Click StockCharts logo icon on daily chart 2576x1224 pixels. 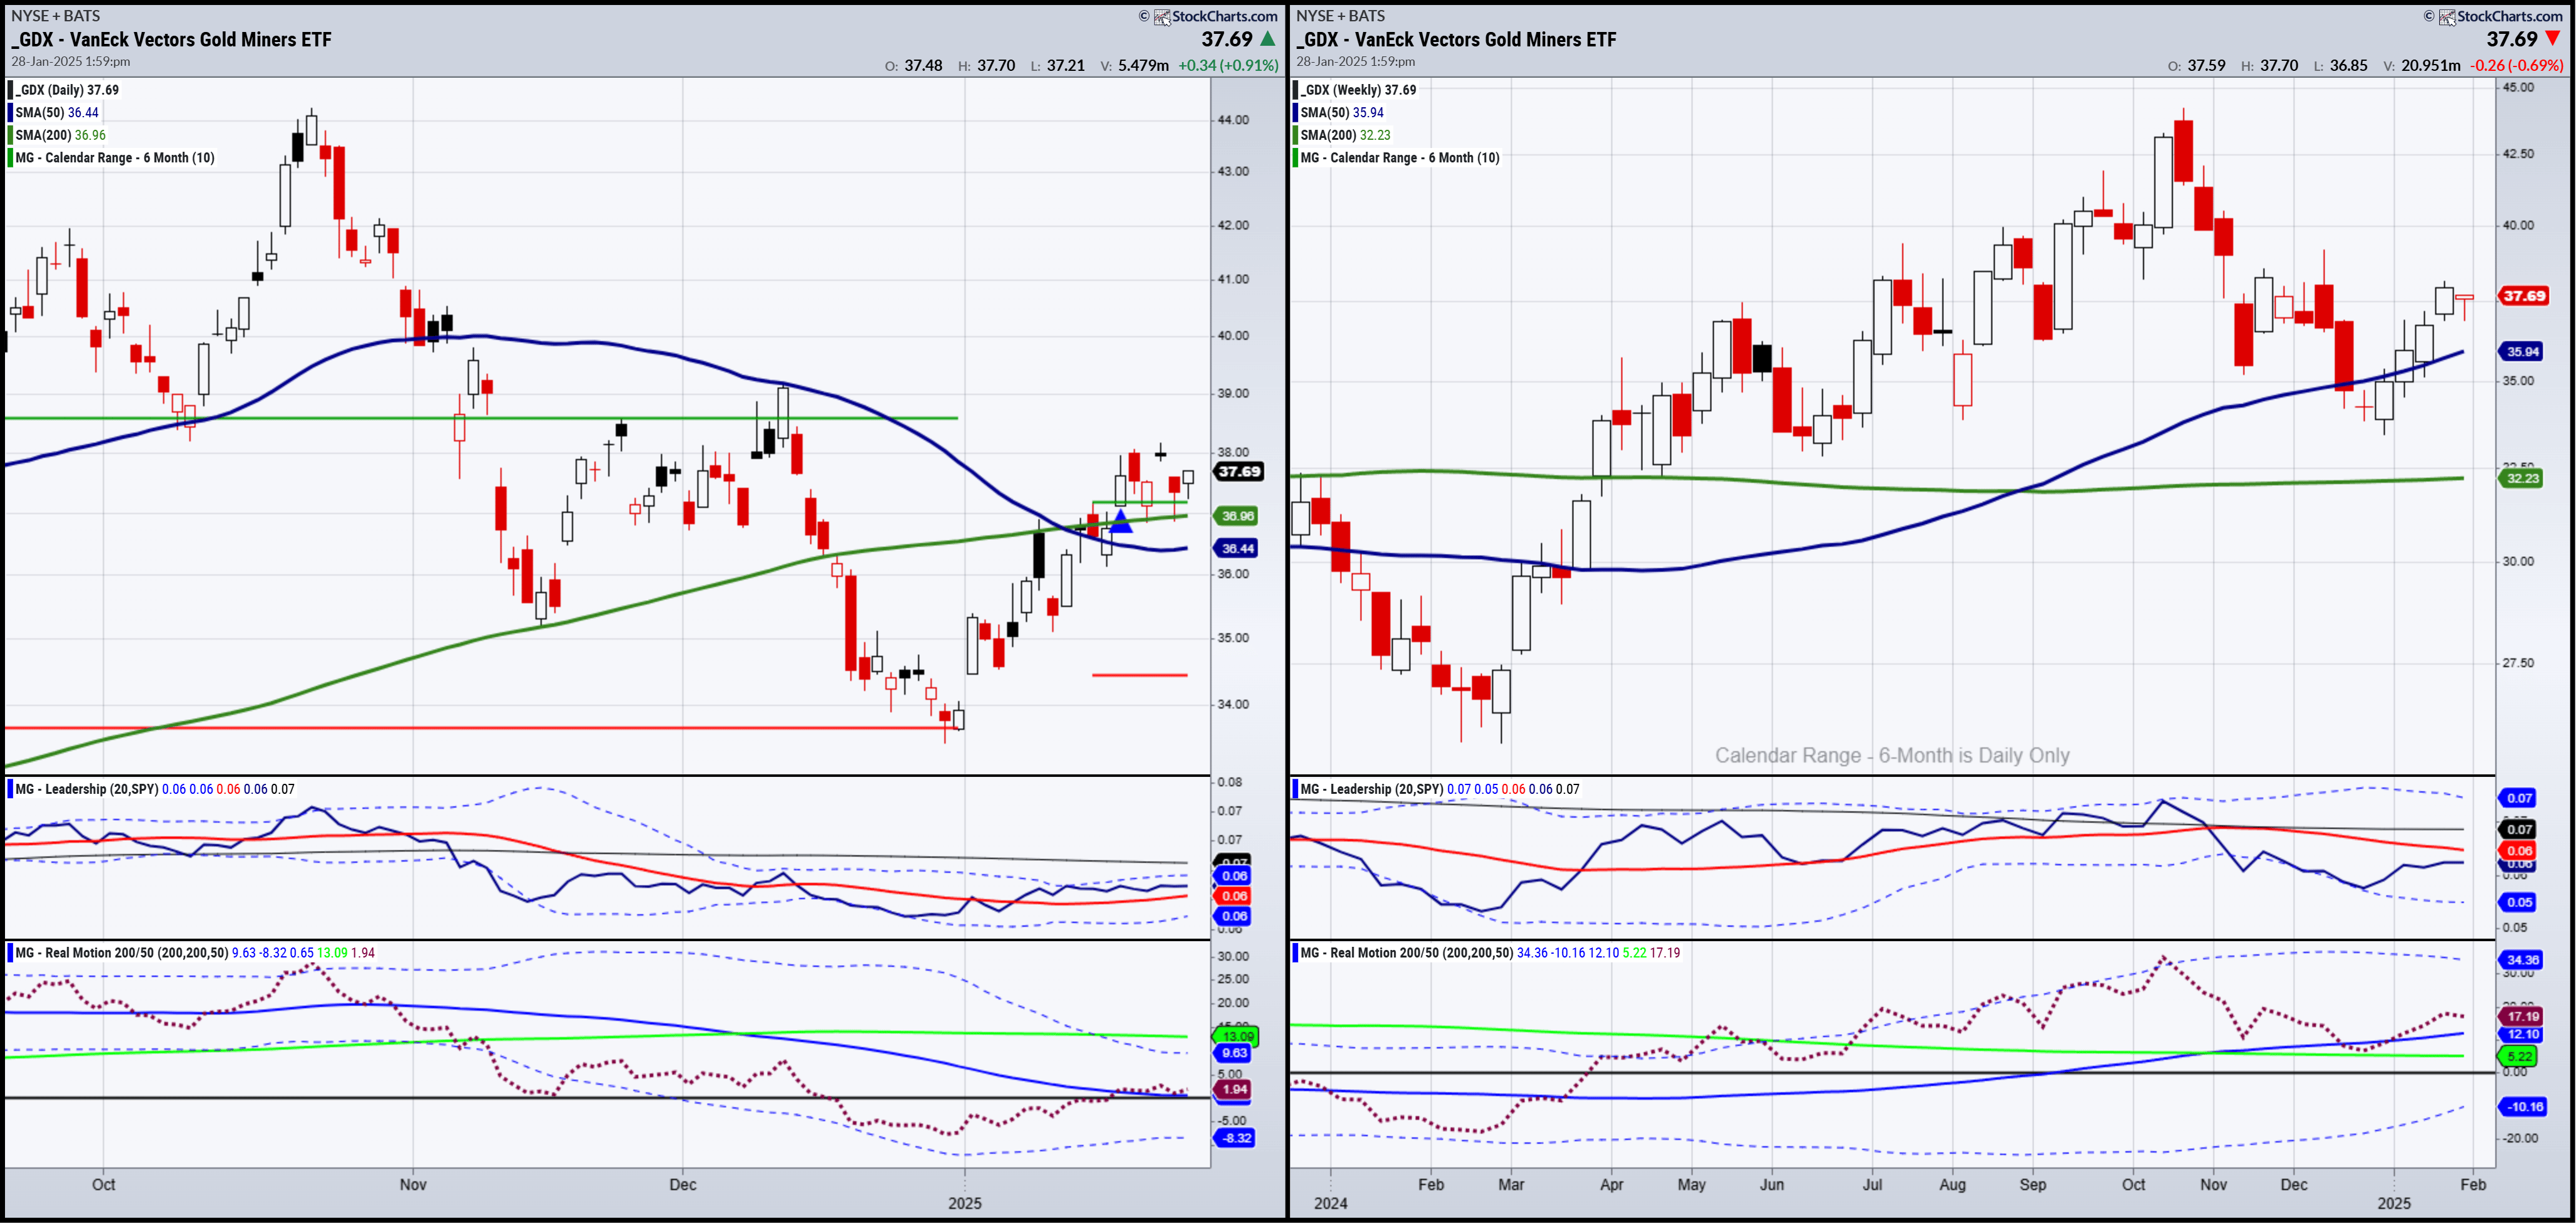click(1162, 17)
